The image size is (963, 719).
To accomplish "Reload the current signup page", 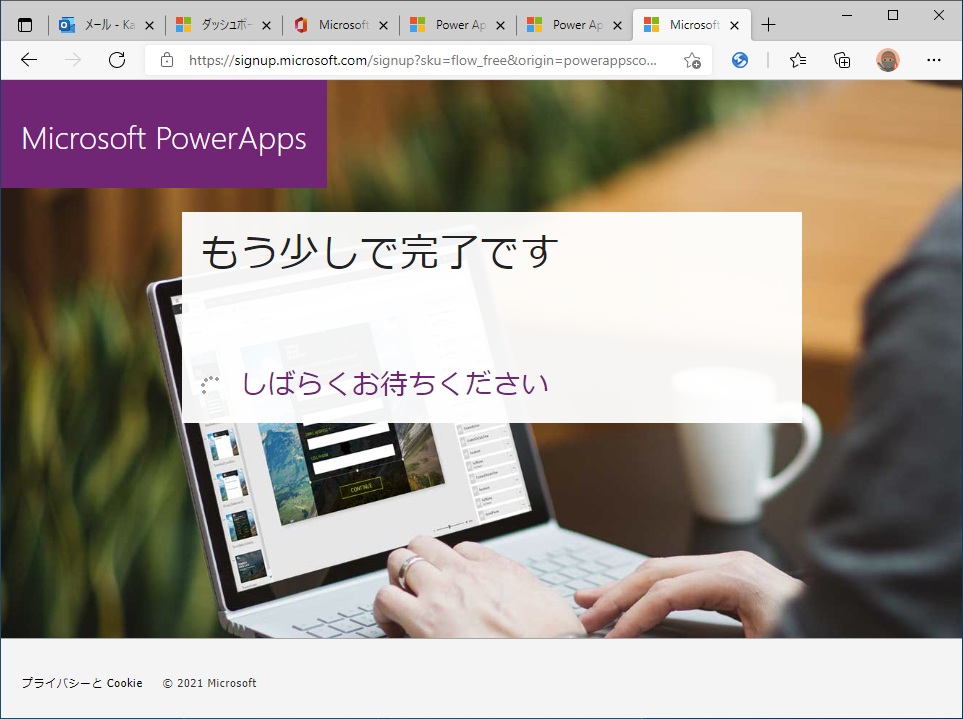I will (x=117, y=60).
